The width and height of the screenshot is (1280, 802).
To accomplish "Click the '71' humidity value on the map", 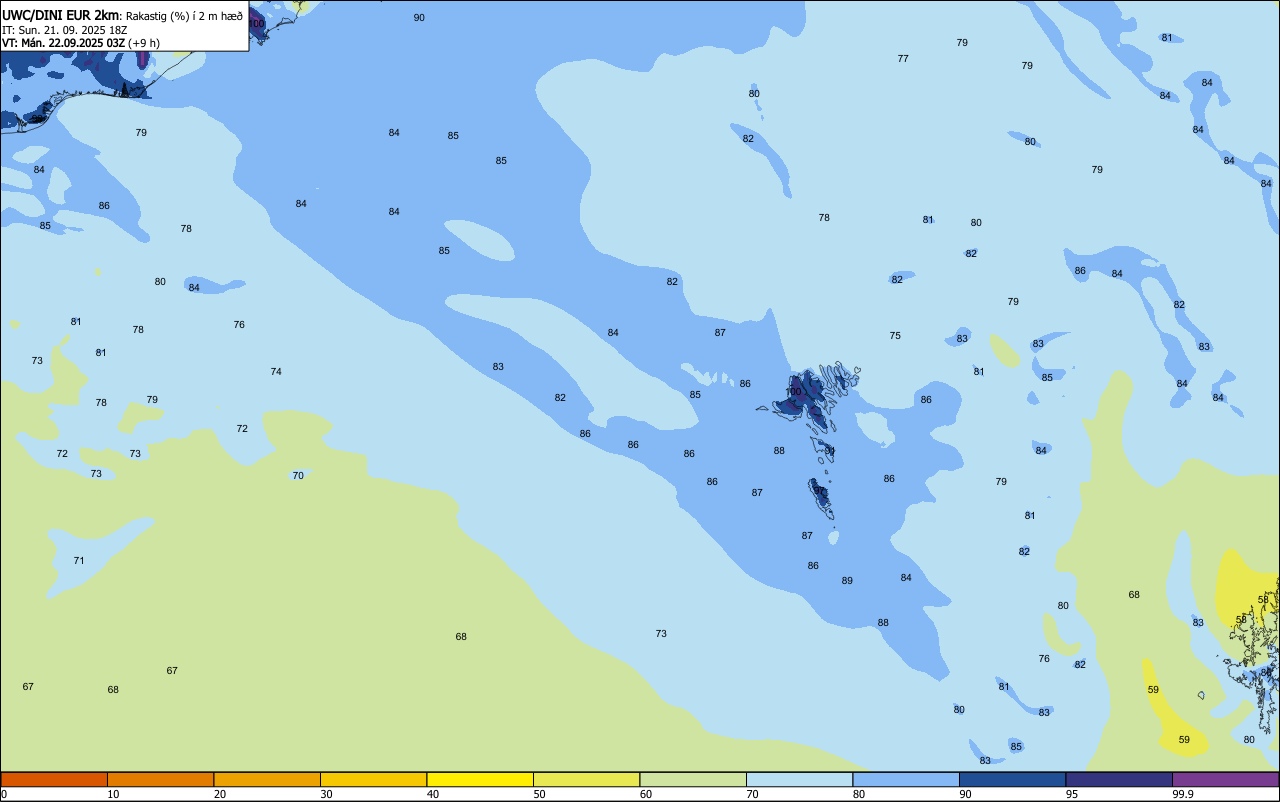I will [x=79, y=561].
